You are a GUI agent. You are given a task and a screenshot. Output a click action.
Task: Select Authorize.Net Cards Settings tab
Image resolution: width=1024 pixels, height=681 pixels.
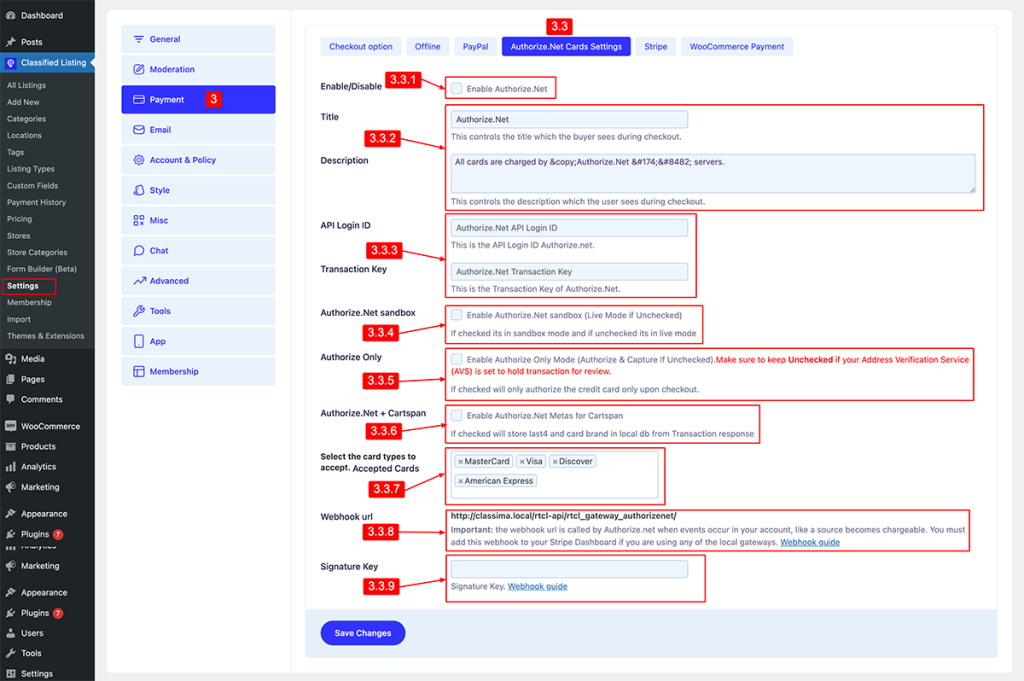click(566, 46)
